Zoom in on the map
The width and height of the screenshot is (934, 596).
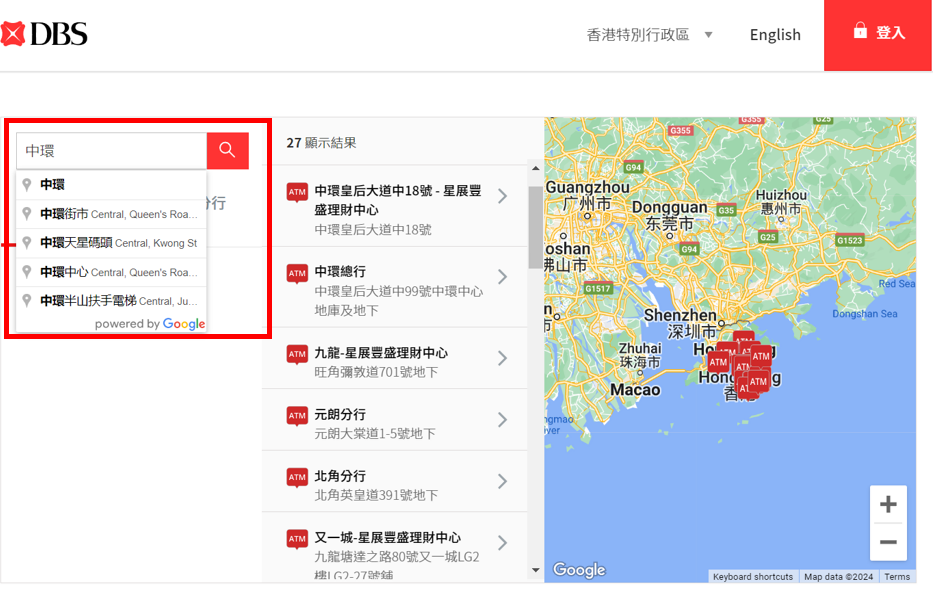point(887,505)
